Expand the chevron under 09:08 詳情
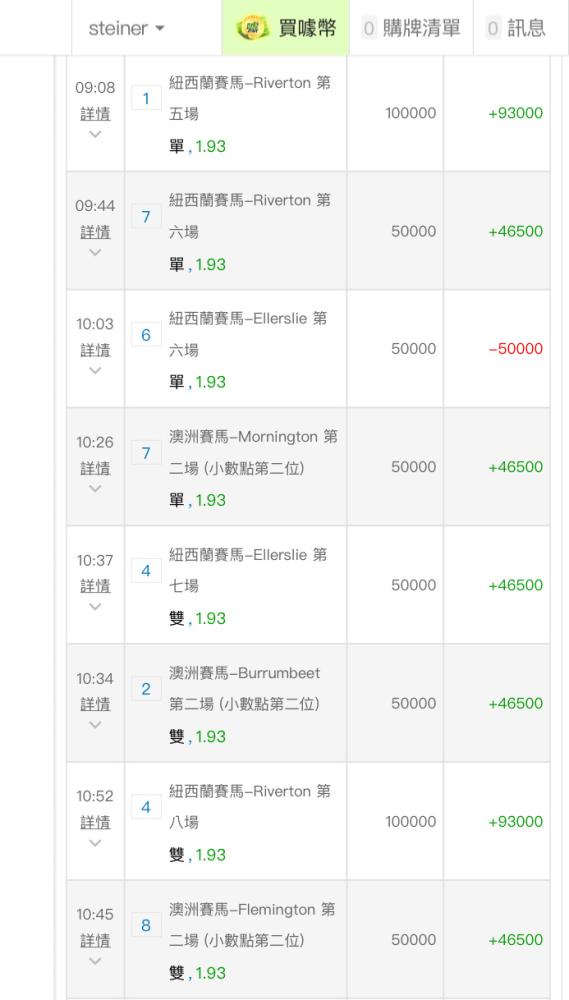Image resolution: width=569 pixels, height=1000 pixels. (x=95, y=135)
